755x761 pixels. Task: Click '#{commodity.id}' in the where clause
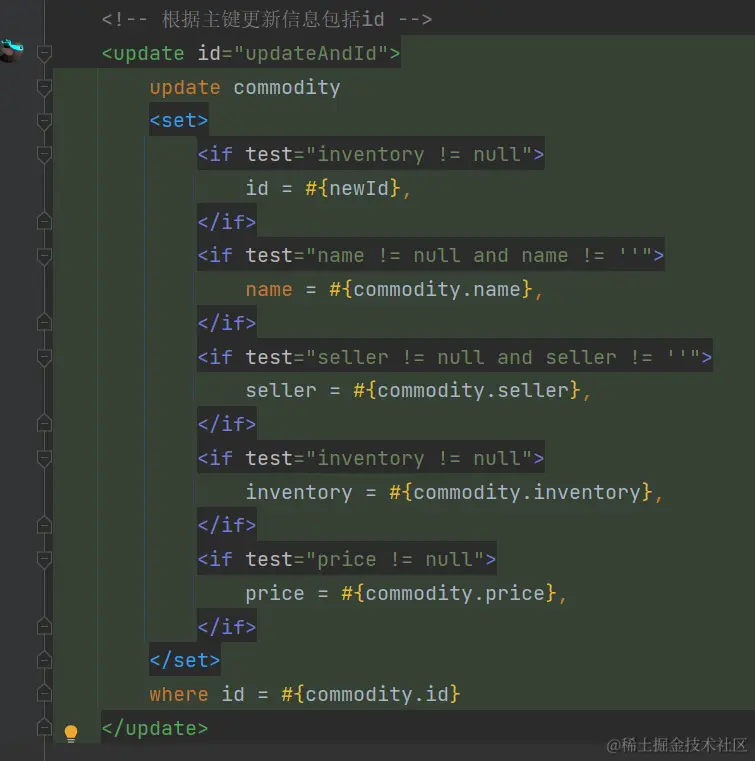(371, 695)
